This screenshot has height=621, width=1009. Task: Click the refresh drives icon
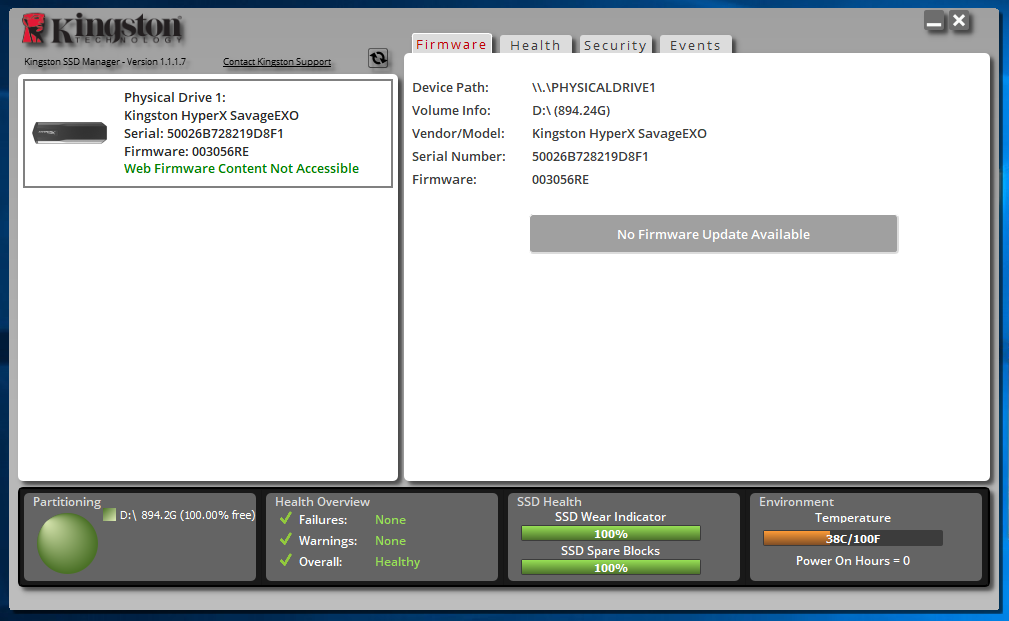tap(378, 58)
